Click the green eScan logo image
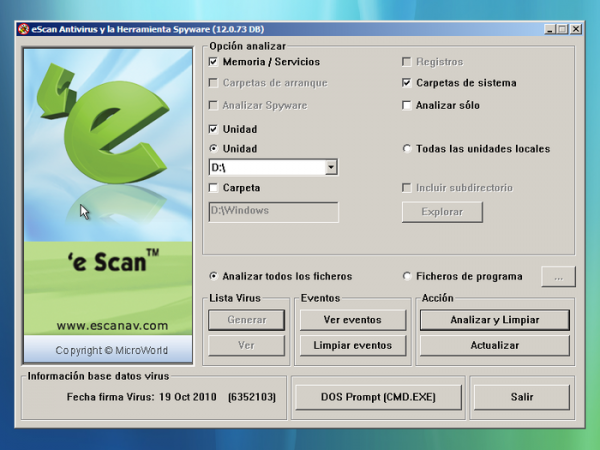The width and height of the screenshot is (600, 450). coord(108,205)
